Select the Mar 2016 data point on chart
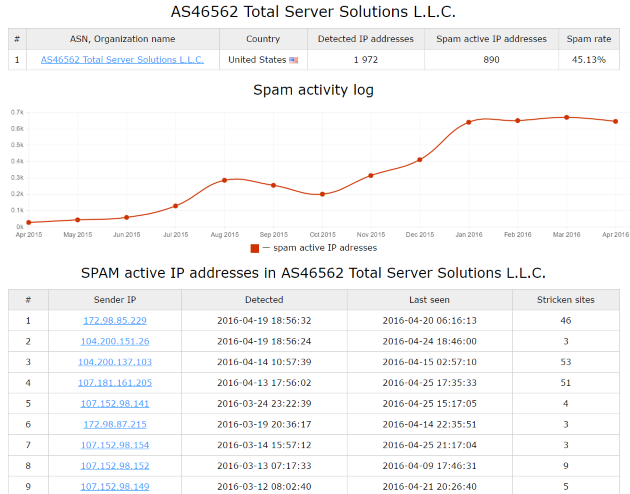 click(x=567, y=118)
